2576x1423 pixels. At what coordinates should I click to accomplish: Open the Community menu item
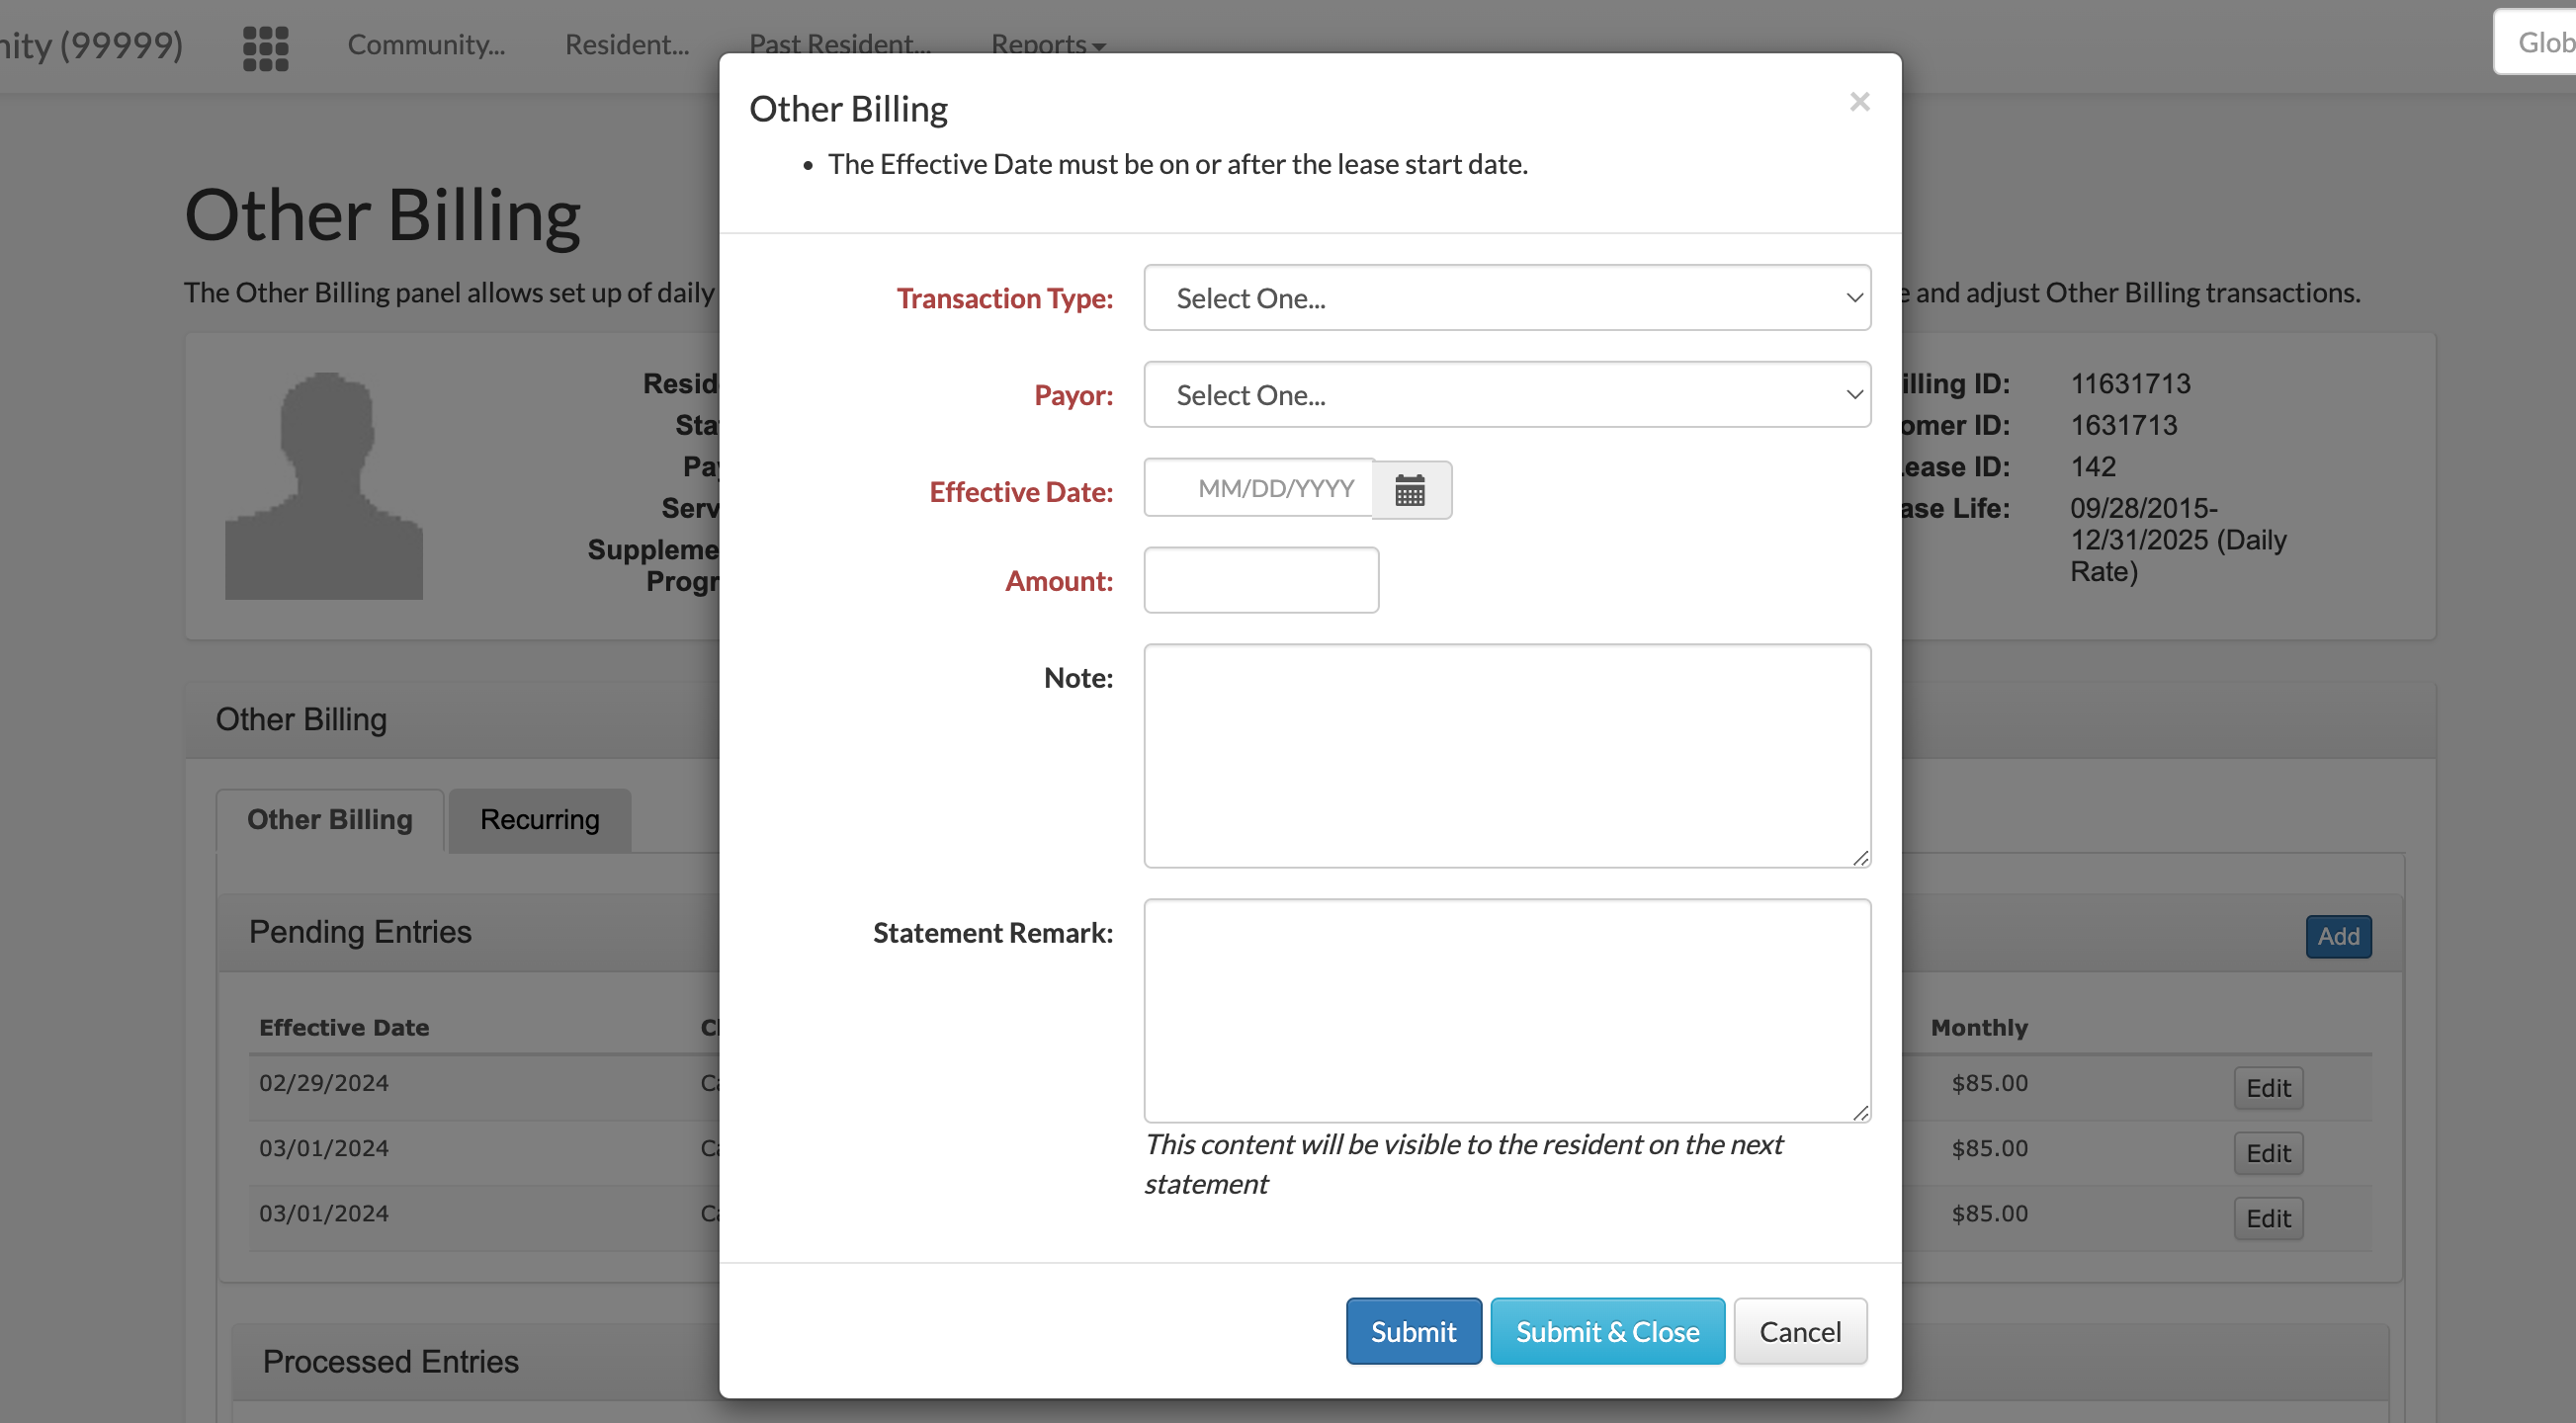[x=426, y=44]
